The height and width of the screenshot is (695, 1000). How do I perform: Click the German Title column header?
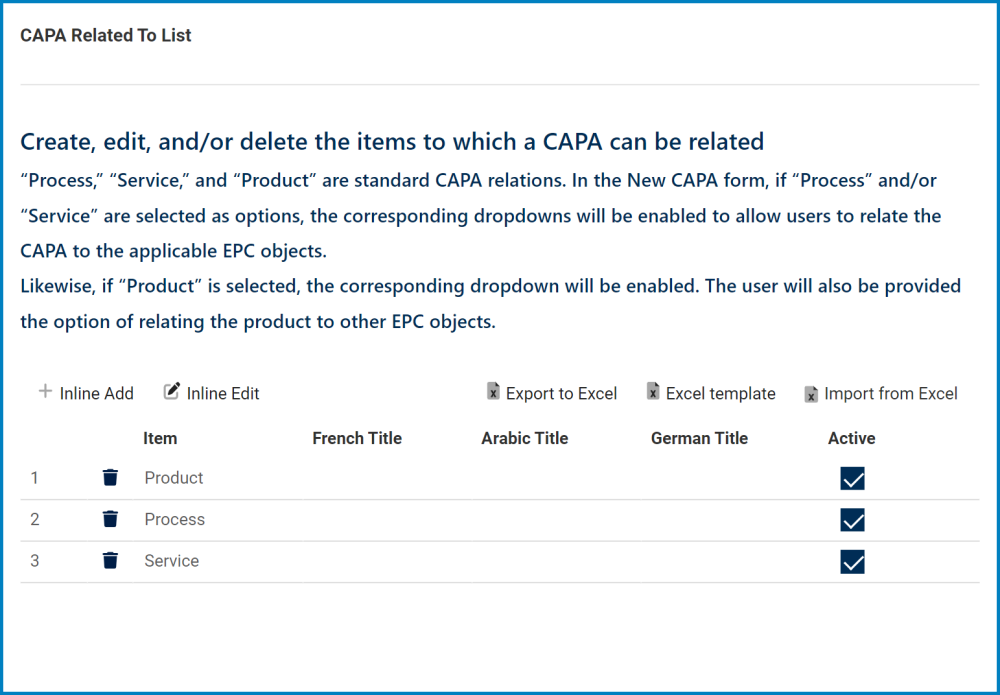click(x=699, y=438)
